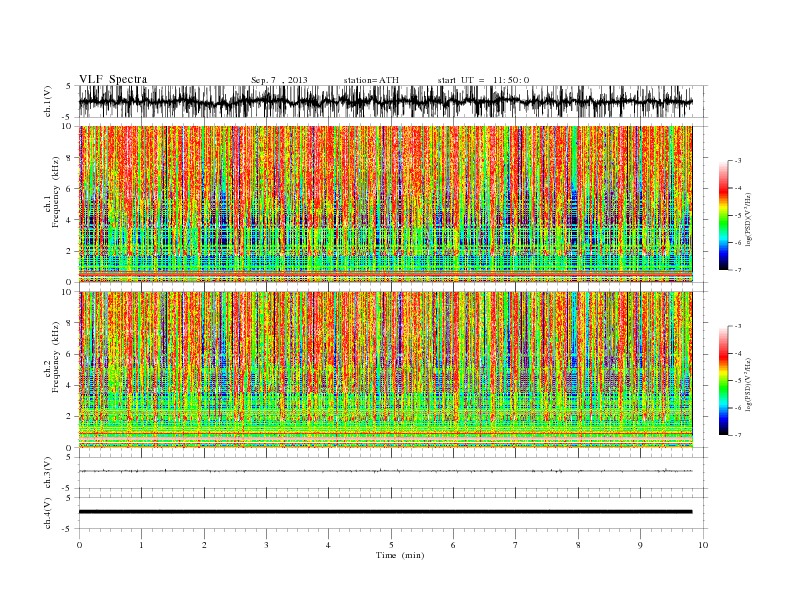
Task: Click the ch.3 flat signal trace
Action: pyautogui.click(x=385, y=471)
